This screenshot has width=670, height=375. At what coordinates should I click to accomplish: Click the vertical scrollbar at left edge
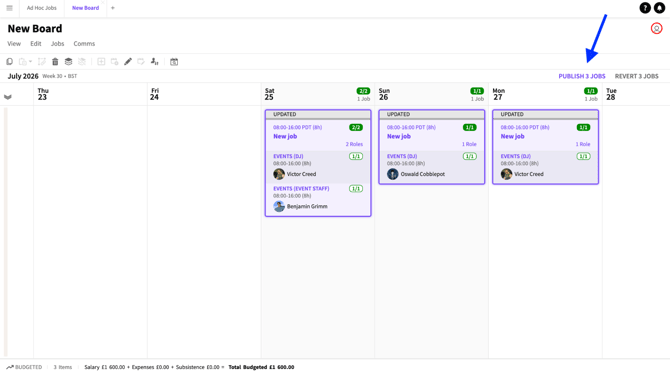6,231
